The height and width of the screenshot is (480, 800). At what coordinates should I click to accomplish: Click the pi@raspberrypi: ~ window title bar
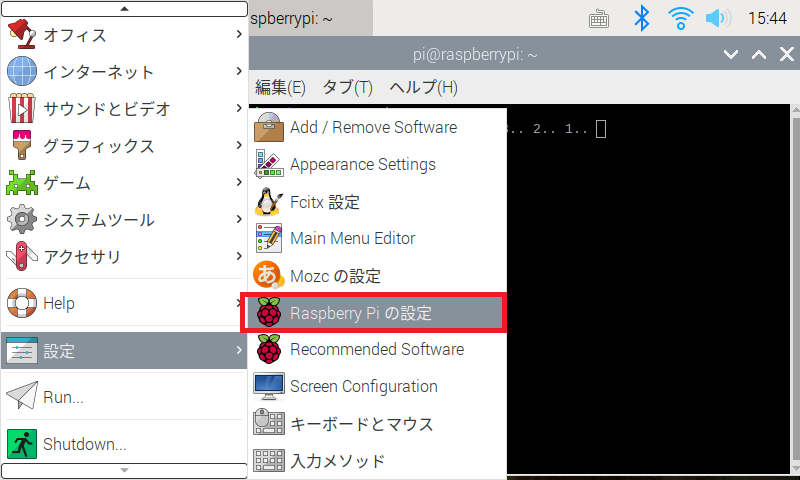coord(474,54)
